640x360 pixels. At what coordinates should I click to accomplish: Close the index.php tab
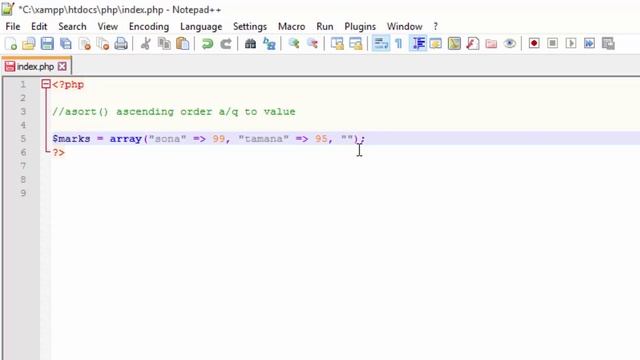click(x=62, y=66)
